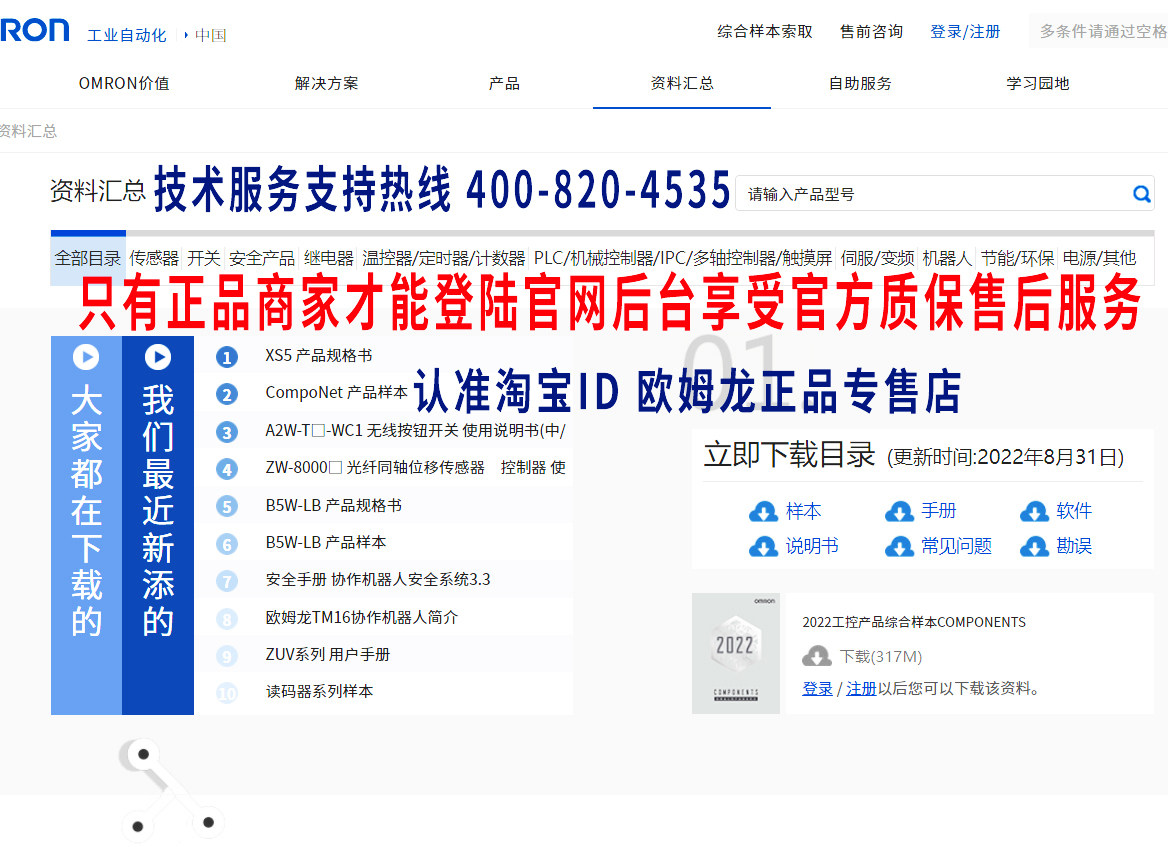The height and width of the screenshot is (847, 1168).
Task: Click 登录 link under sample download
Action: (817, 689)
